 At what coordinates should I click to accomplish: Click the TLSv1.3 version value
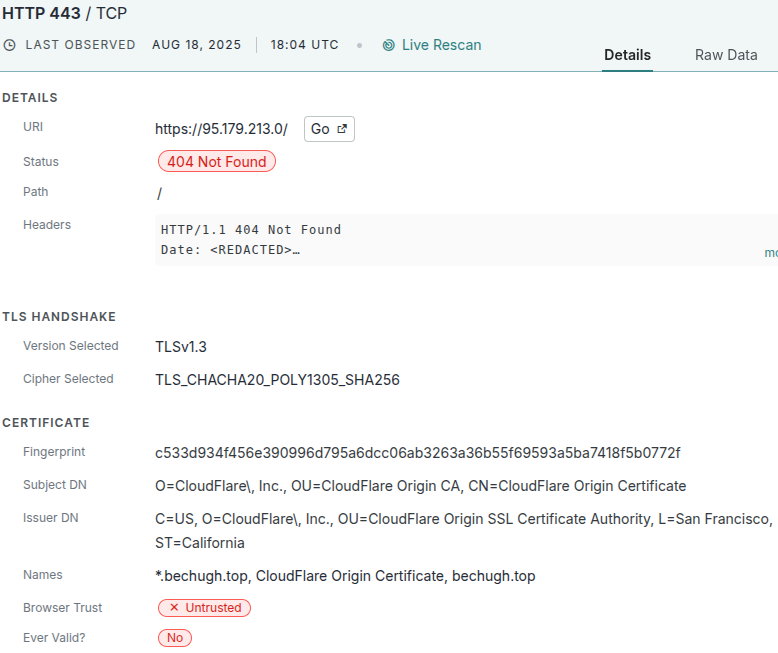click(181, 347)
